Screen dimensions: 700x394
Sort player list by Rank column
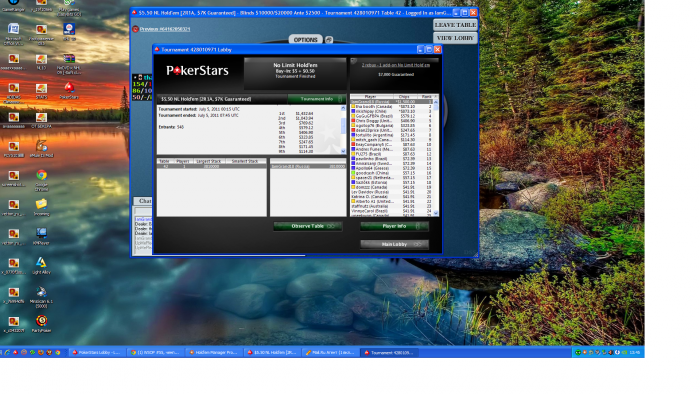(x=426, y=96)
